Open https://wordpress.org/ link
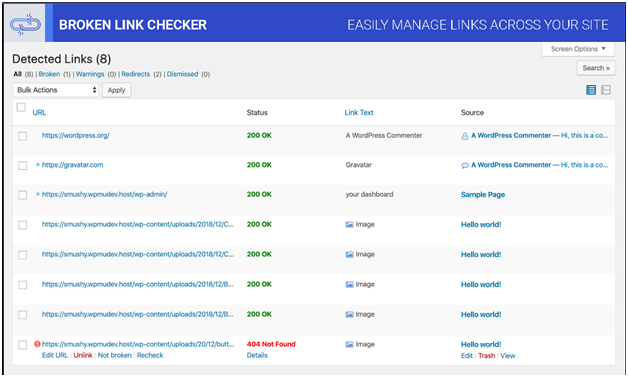 [x=76, y=135]
